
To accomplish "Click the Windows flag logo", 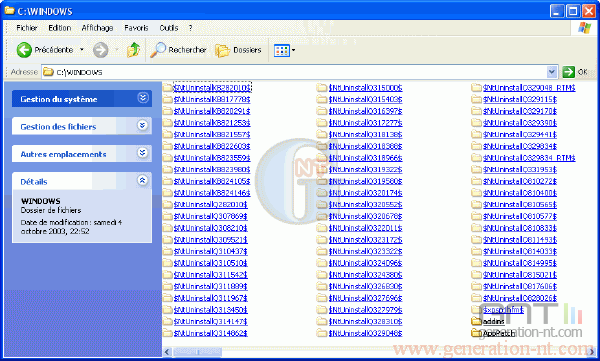I will click(584, 28).
